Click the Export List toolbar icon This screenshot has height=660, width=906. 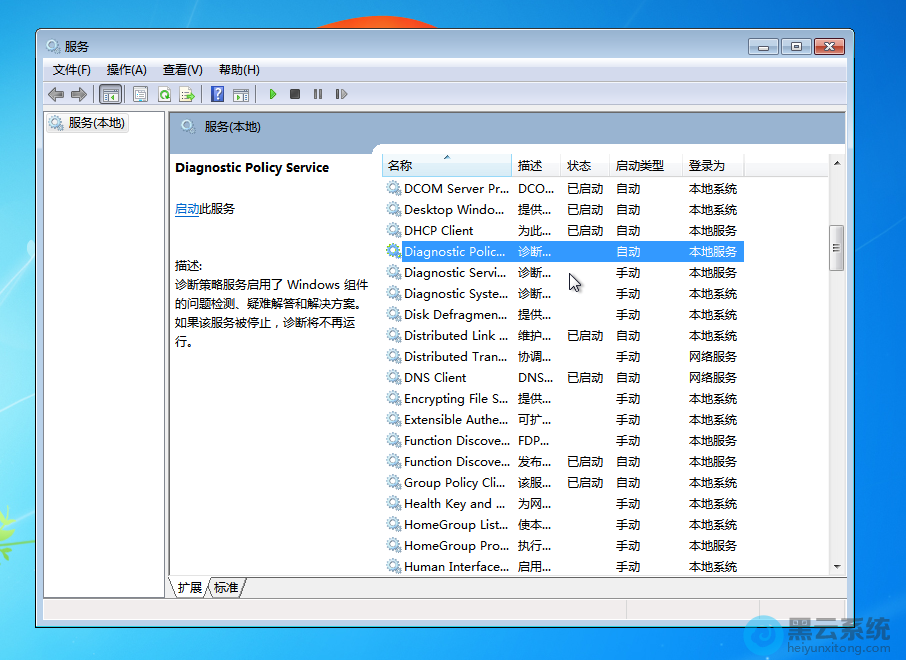[187, 94]
